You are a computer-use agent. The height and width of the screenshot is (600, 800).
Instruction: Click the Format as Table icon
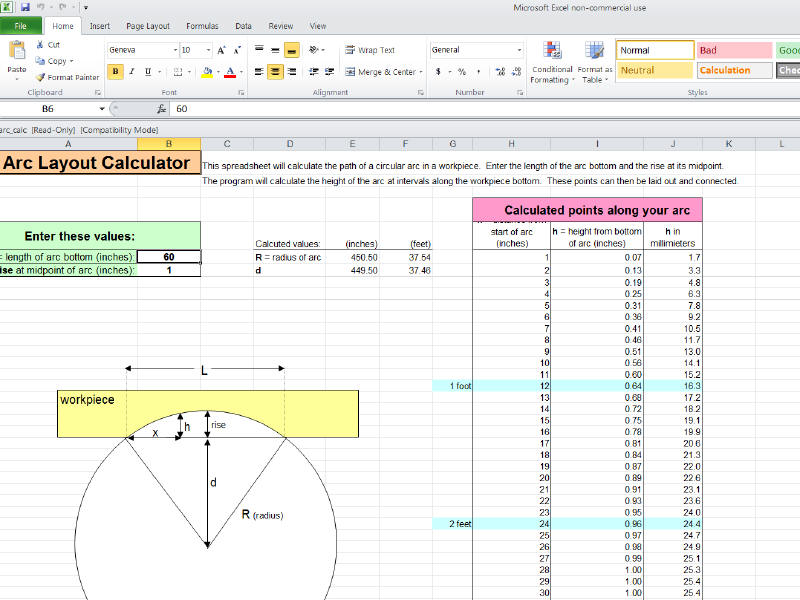point(595,52)
